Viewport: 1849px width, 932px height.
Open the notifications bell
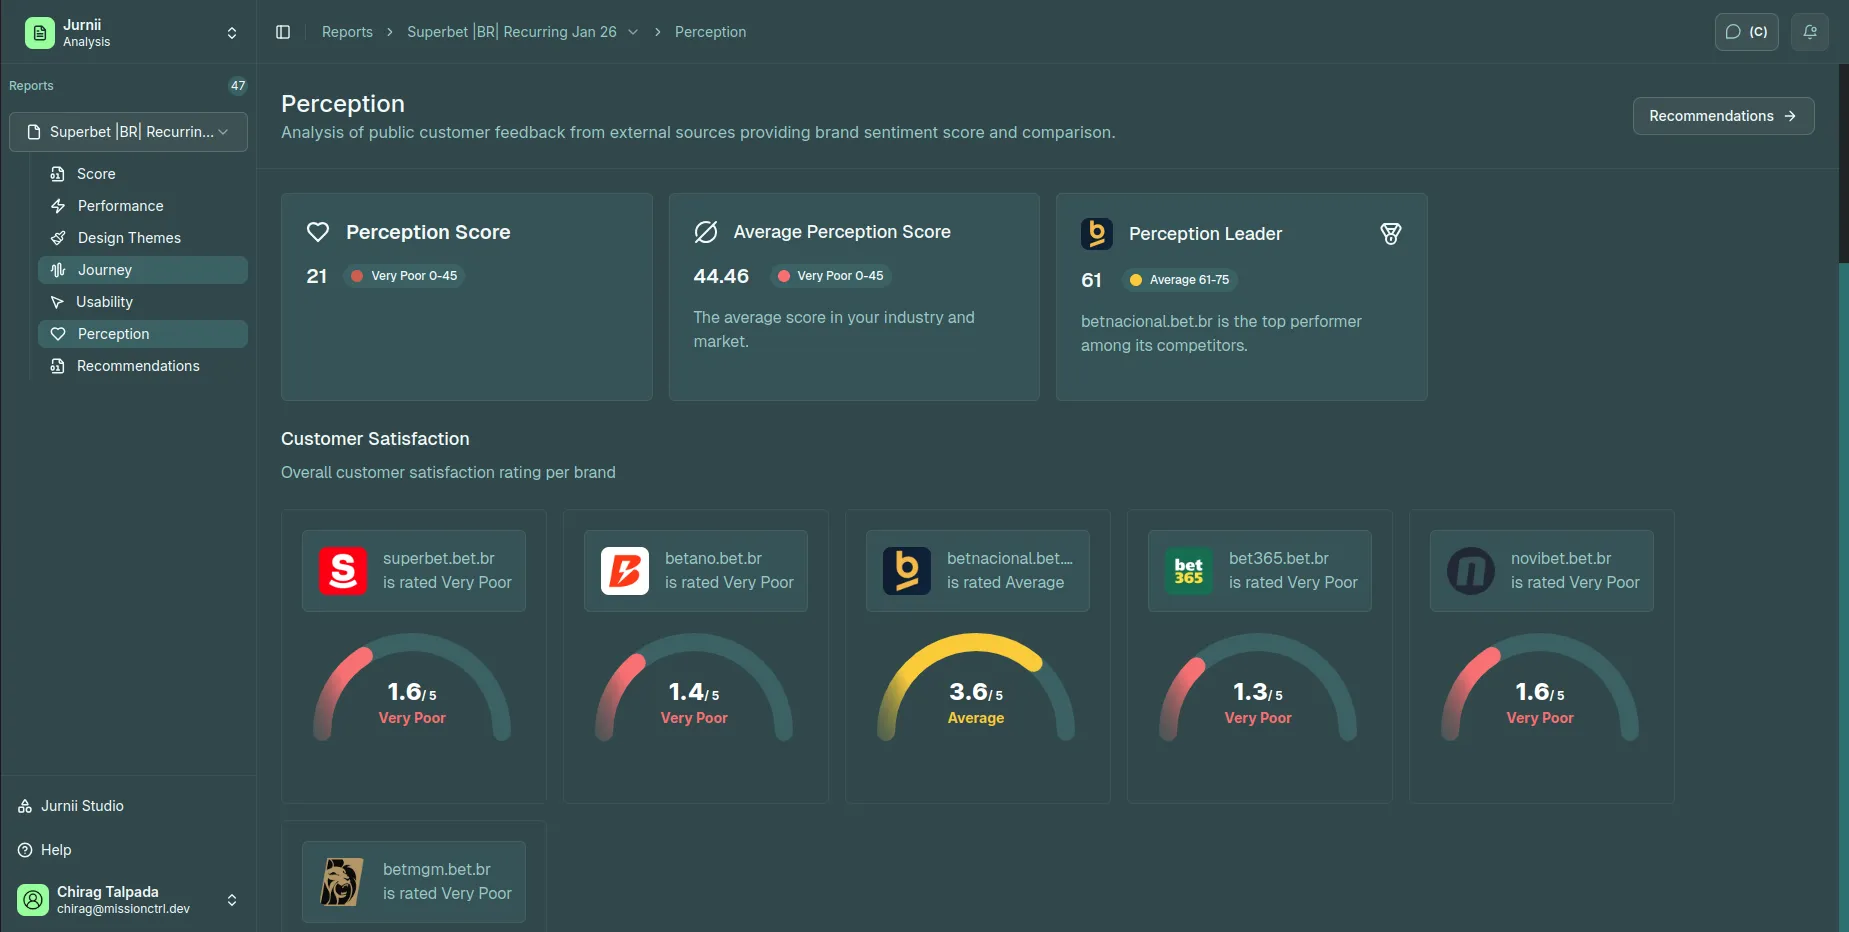1809,32
